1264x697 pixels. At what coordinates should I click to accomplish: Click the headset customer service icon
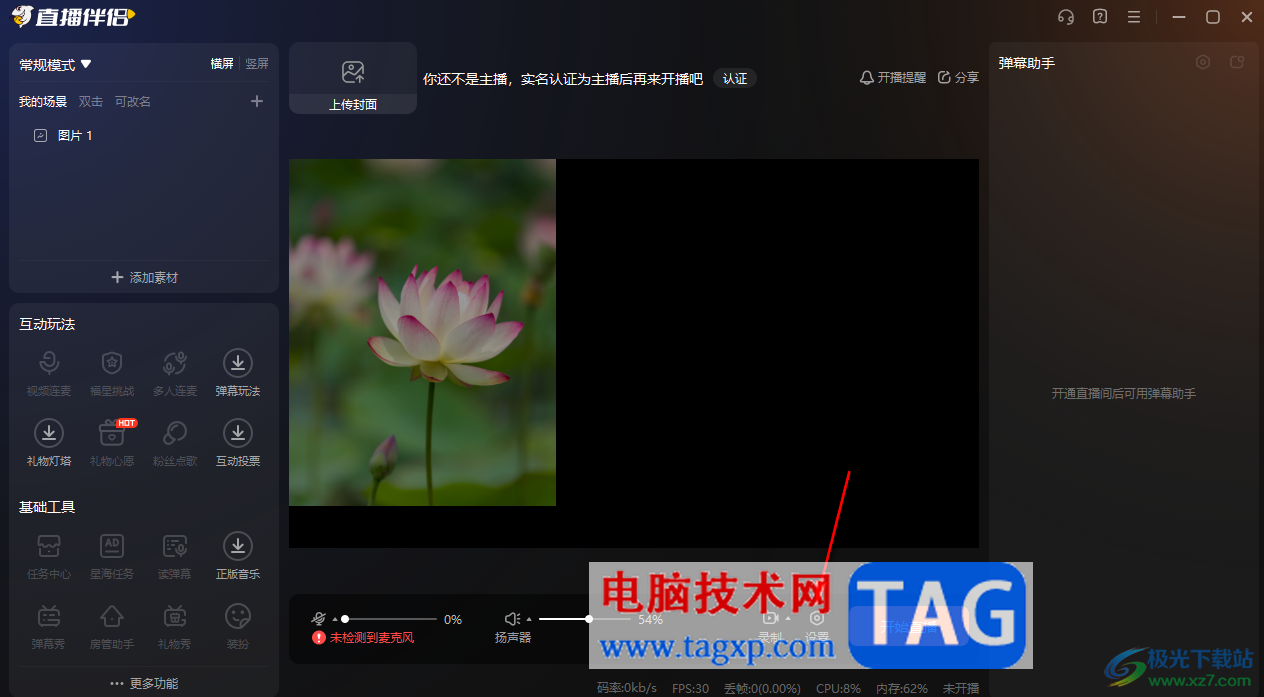[x=1066, y=17]
